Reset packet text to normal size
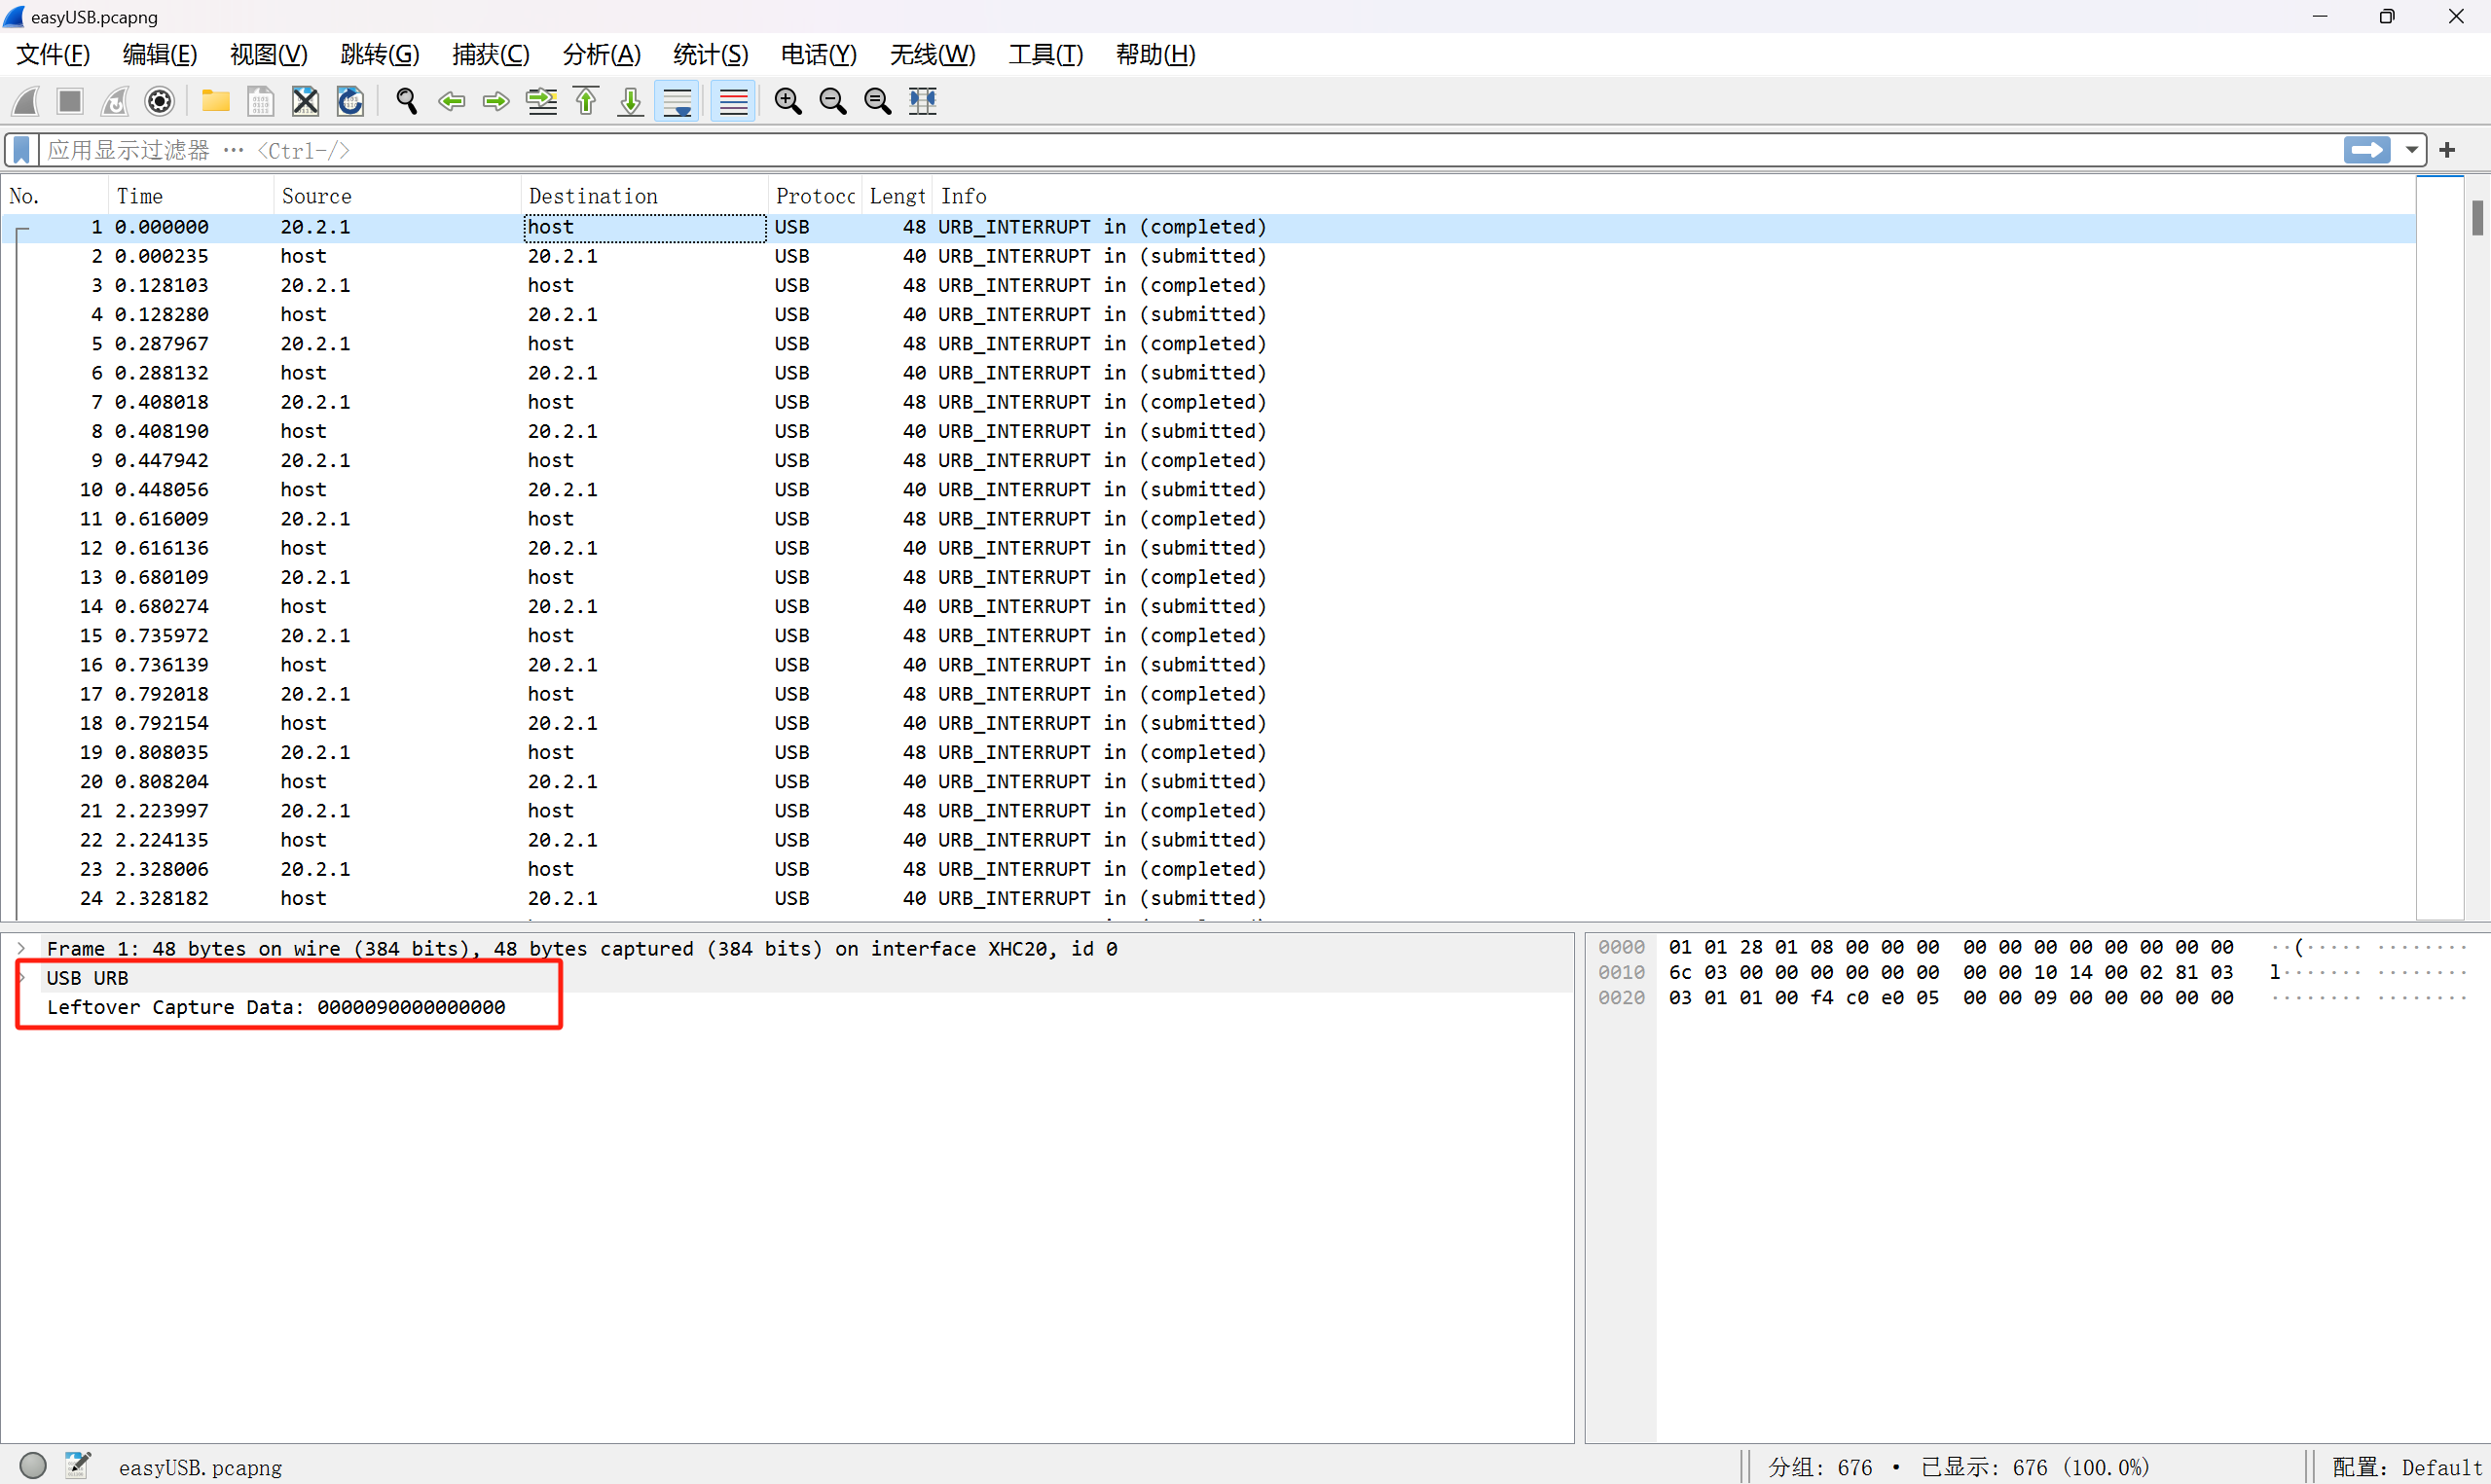 (878, 101)
